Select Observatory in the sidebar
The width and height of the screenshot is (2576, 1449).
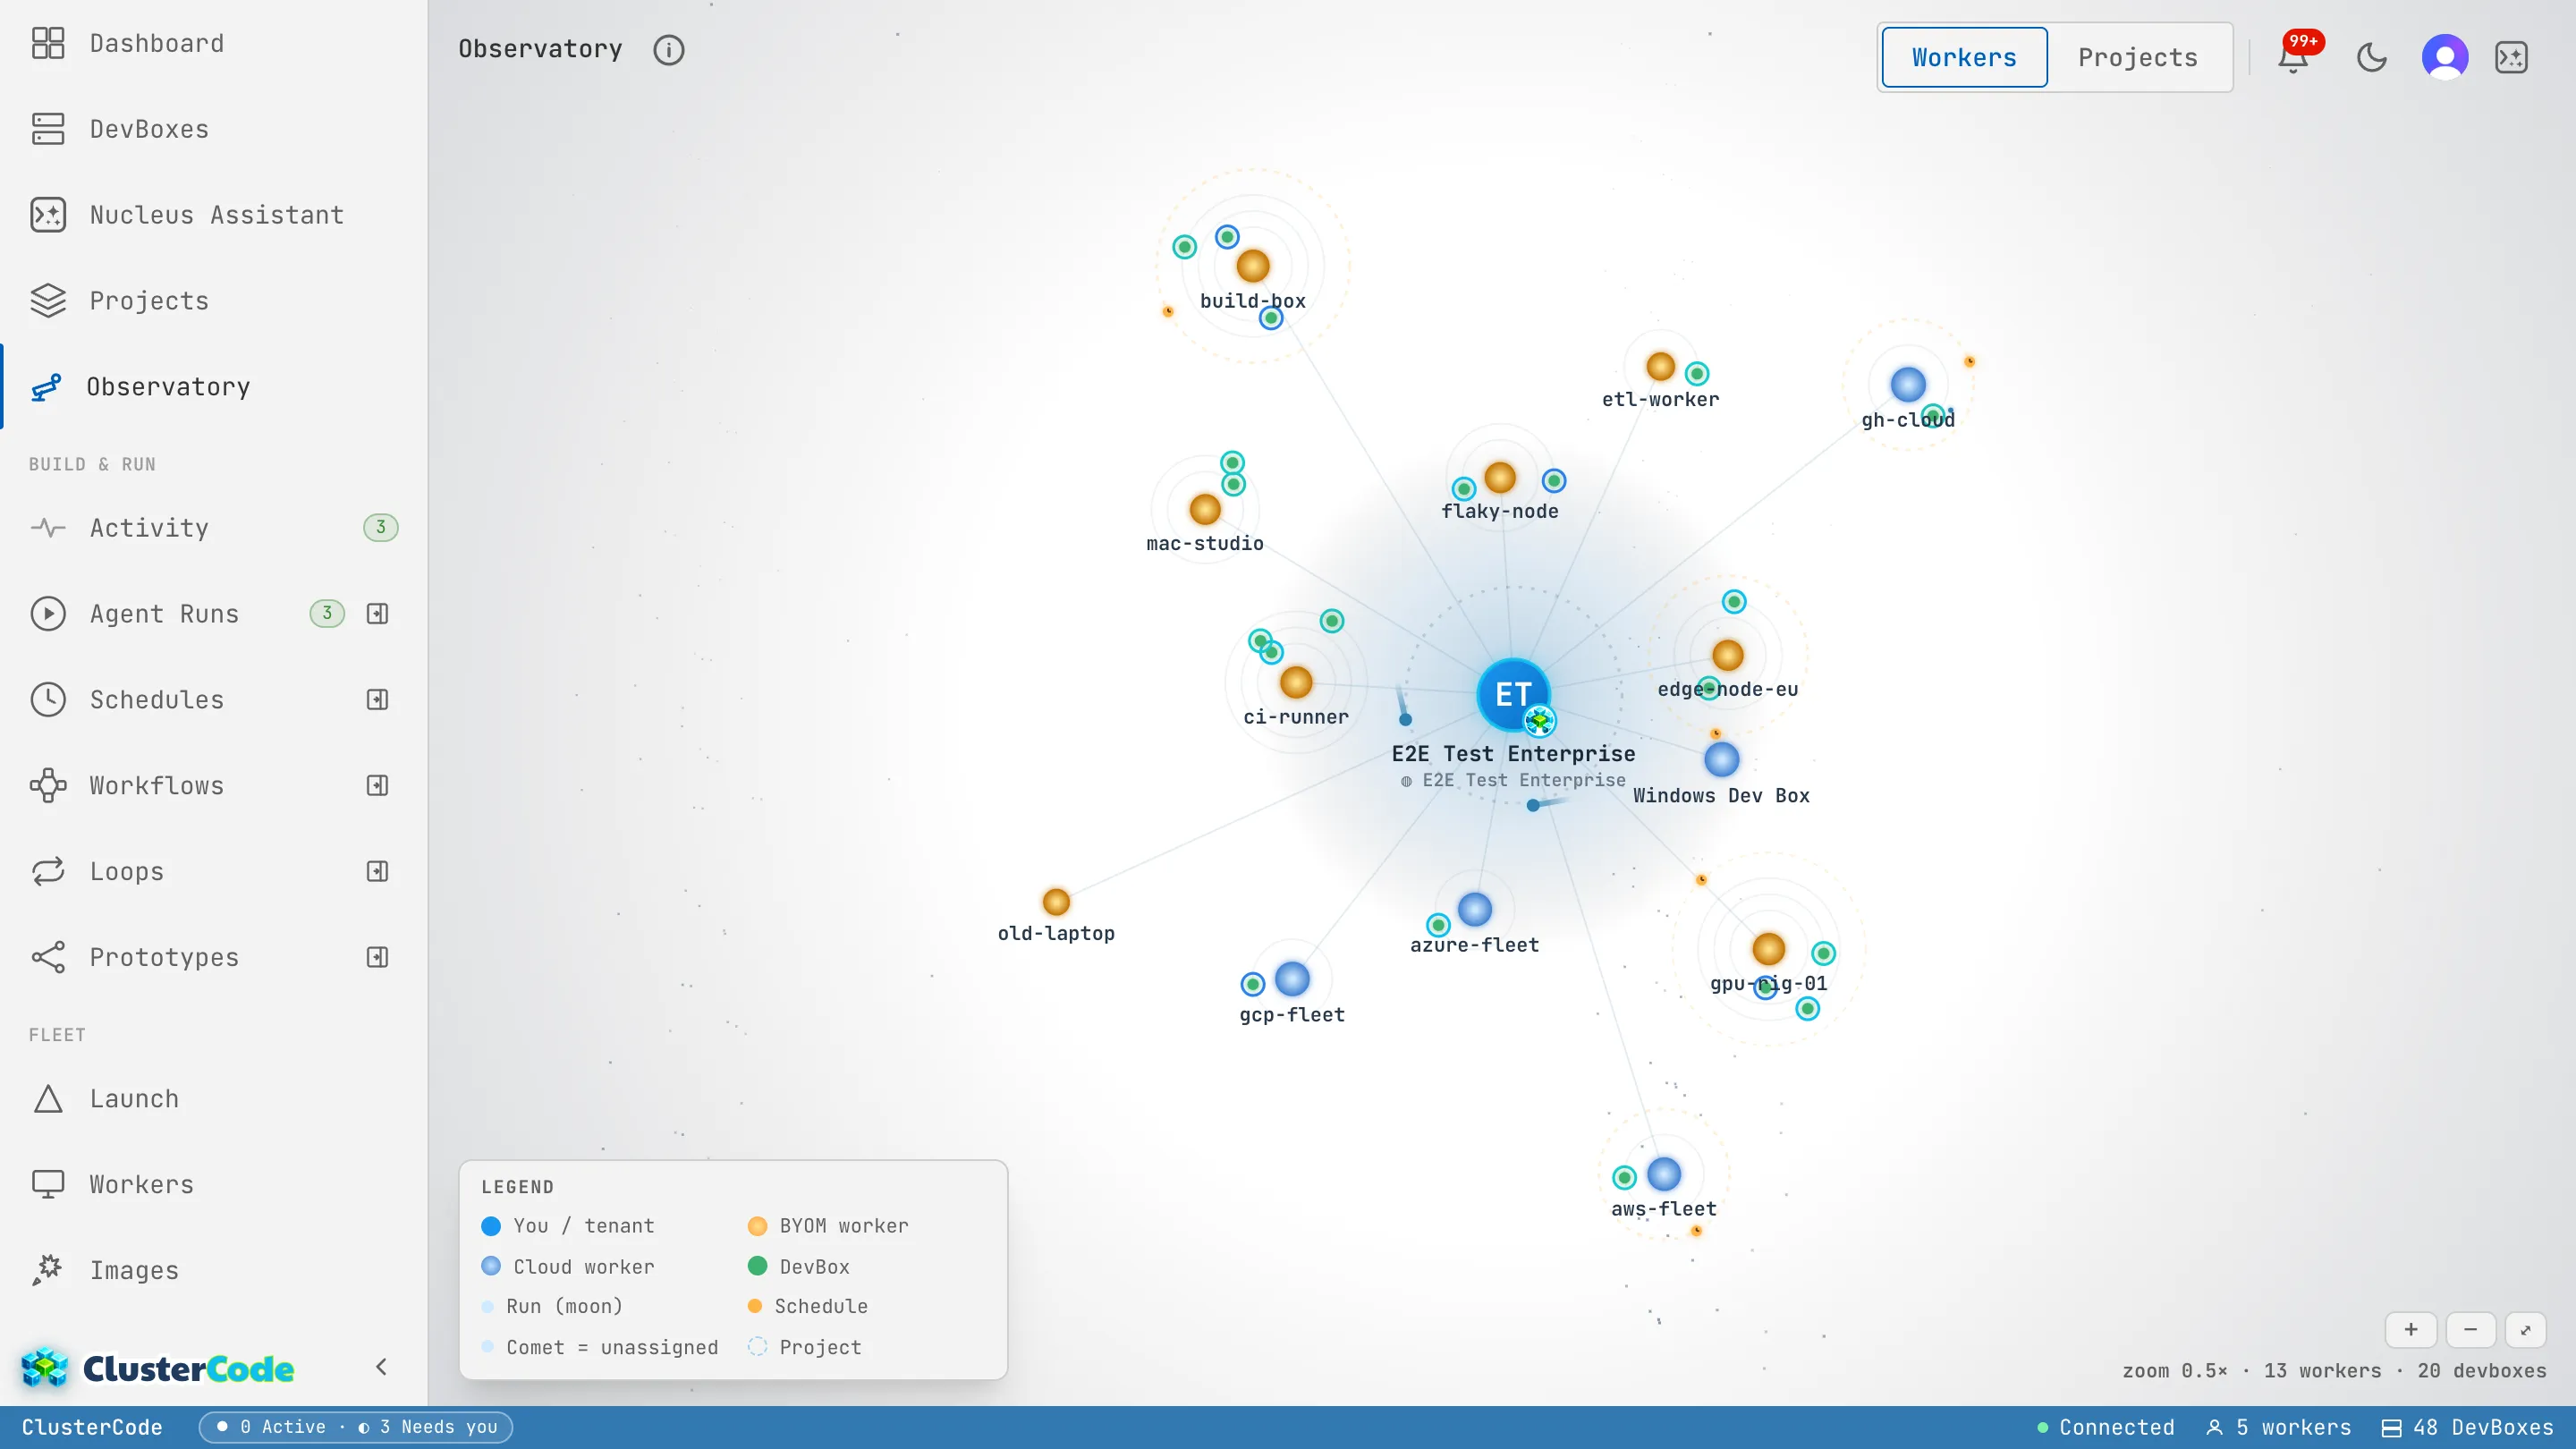pyautogui.click(x=213, y=387)
